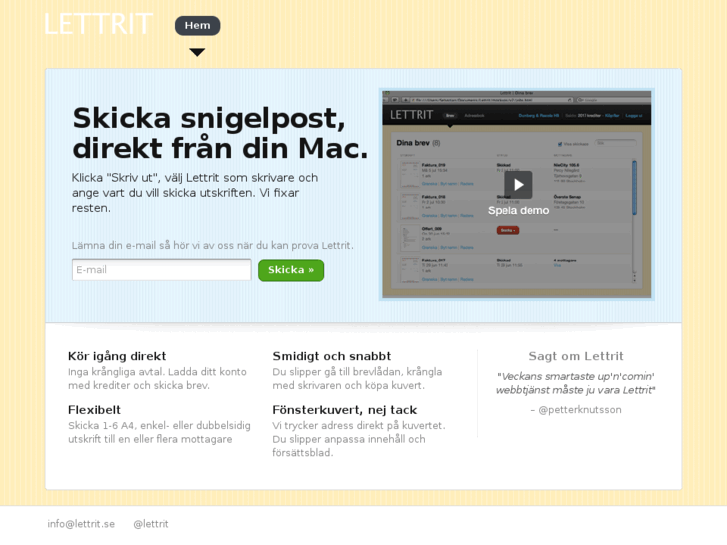Click the E-mail input field
This screenshot has width=727, height=545.
pyautogui.click(x=161, y=269)
